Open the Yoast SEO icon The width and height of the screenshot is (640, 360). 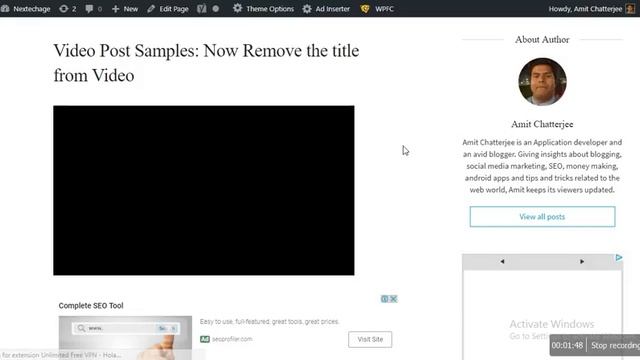202,9
